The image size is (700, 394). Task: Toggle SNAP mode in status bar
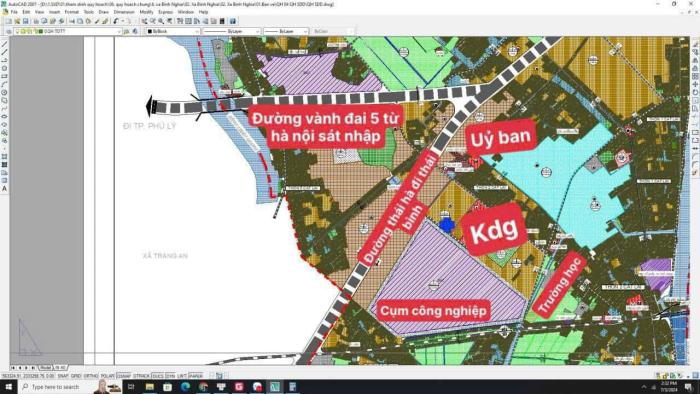[x=63, y=376]
